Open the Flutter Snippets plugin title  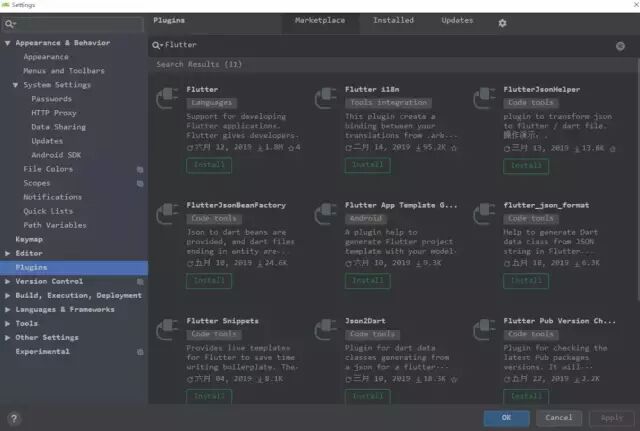(x=222, y=321)
